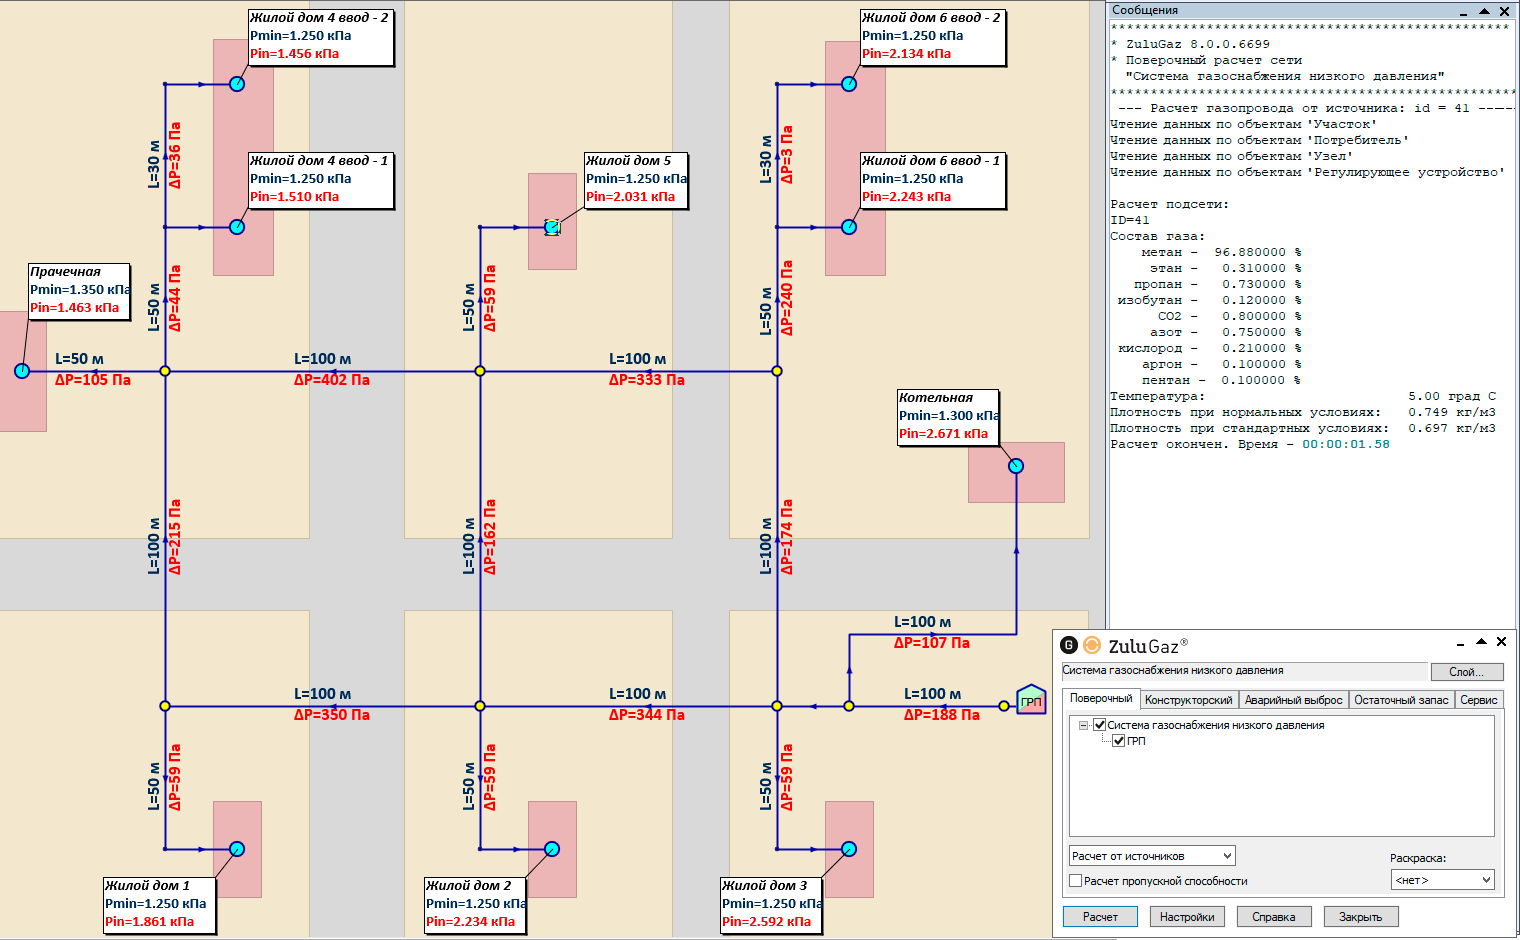1520x940 pixels.
Task: Uncheck Система газоснабжения низкого давления checkbox
Action: [1099, 725]
